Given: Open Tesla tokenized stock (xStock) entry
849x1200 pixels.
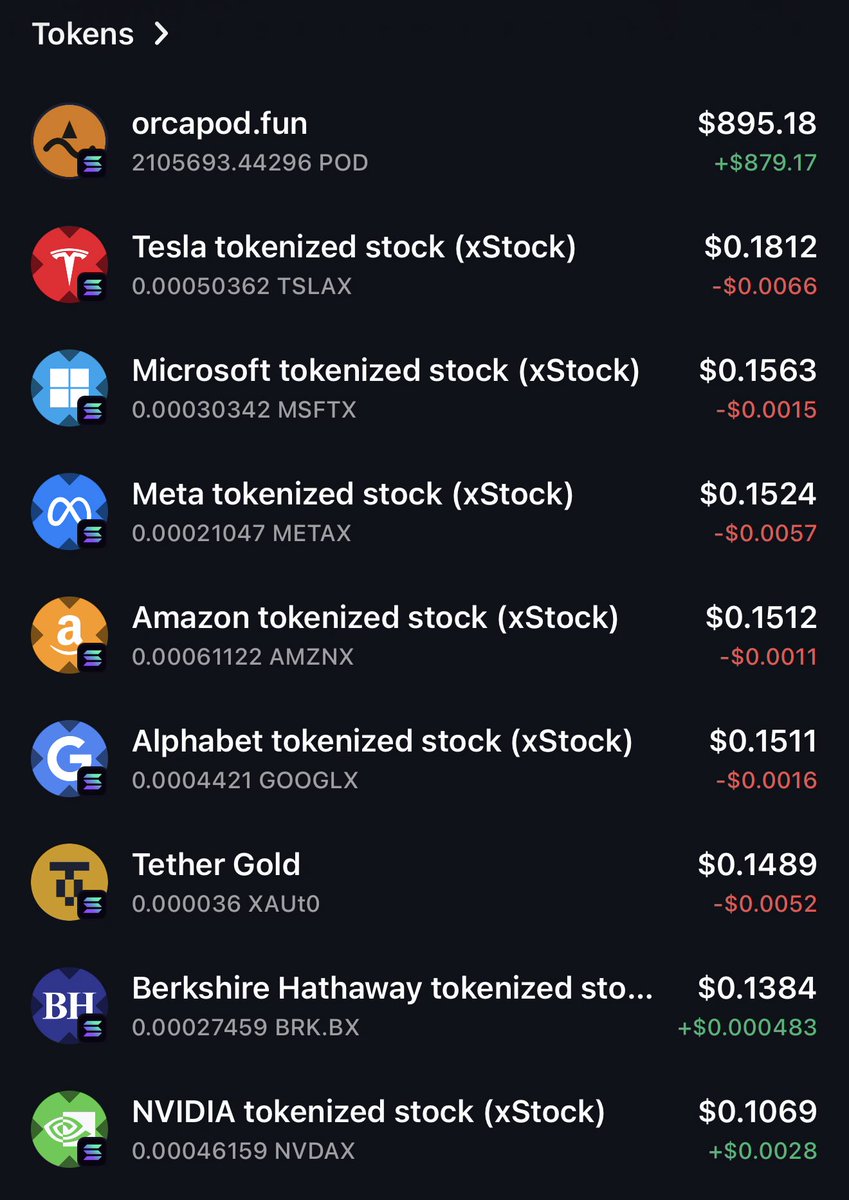Looking at the screenshot, I should point(424,265).
